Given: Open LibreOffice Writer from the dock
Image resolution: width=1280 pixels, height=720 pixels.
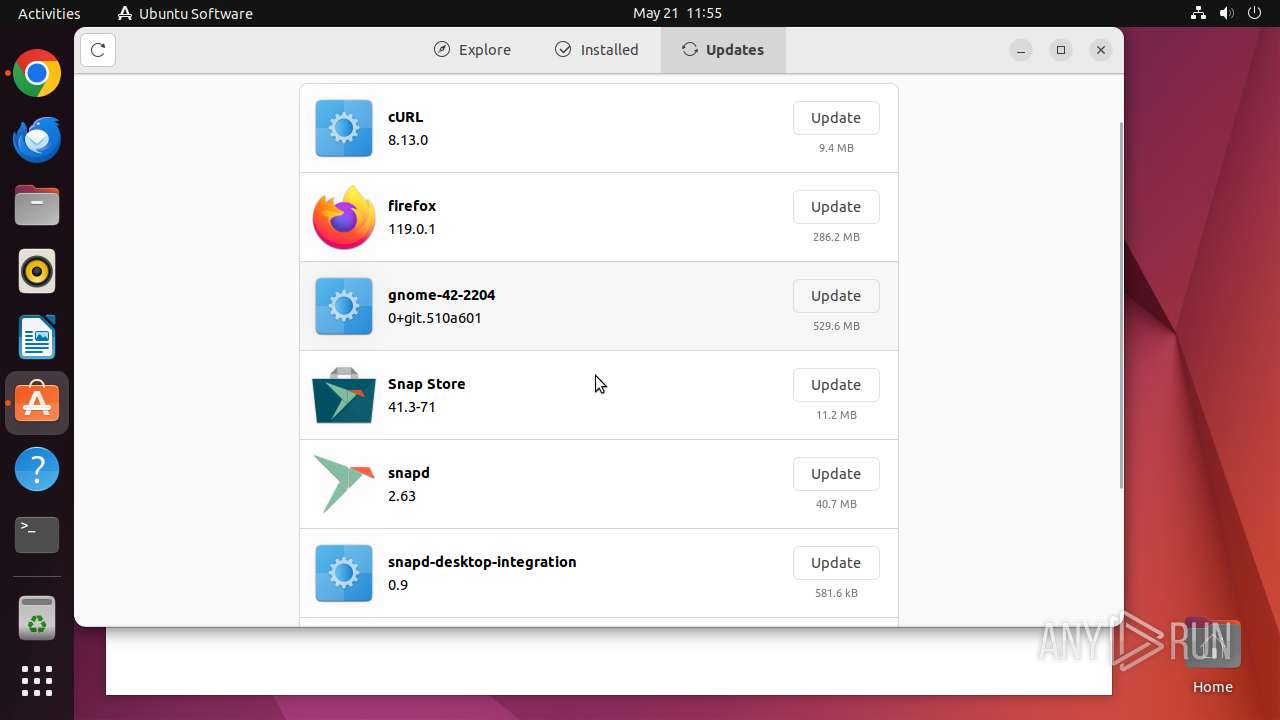Looking at the screenshot, I should [37, 337].
